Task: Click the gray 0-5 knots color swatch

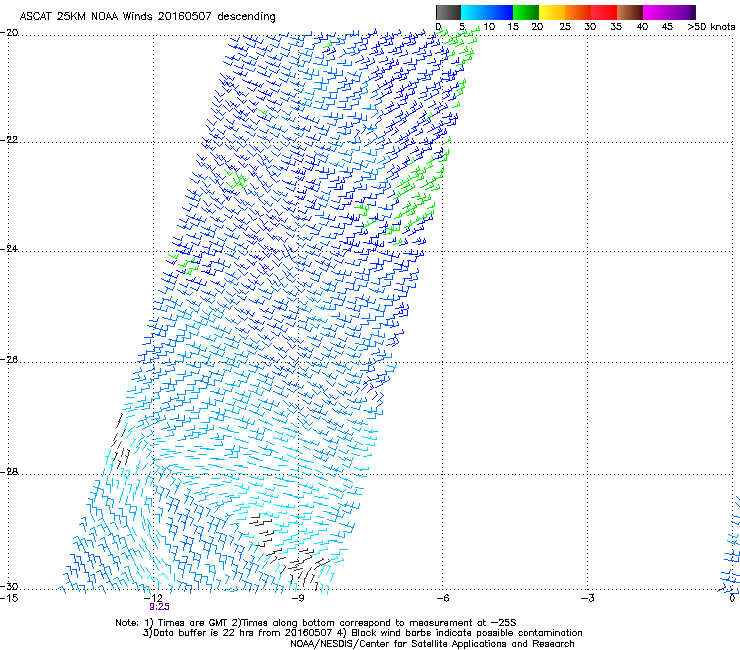Action: point(448,12)
